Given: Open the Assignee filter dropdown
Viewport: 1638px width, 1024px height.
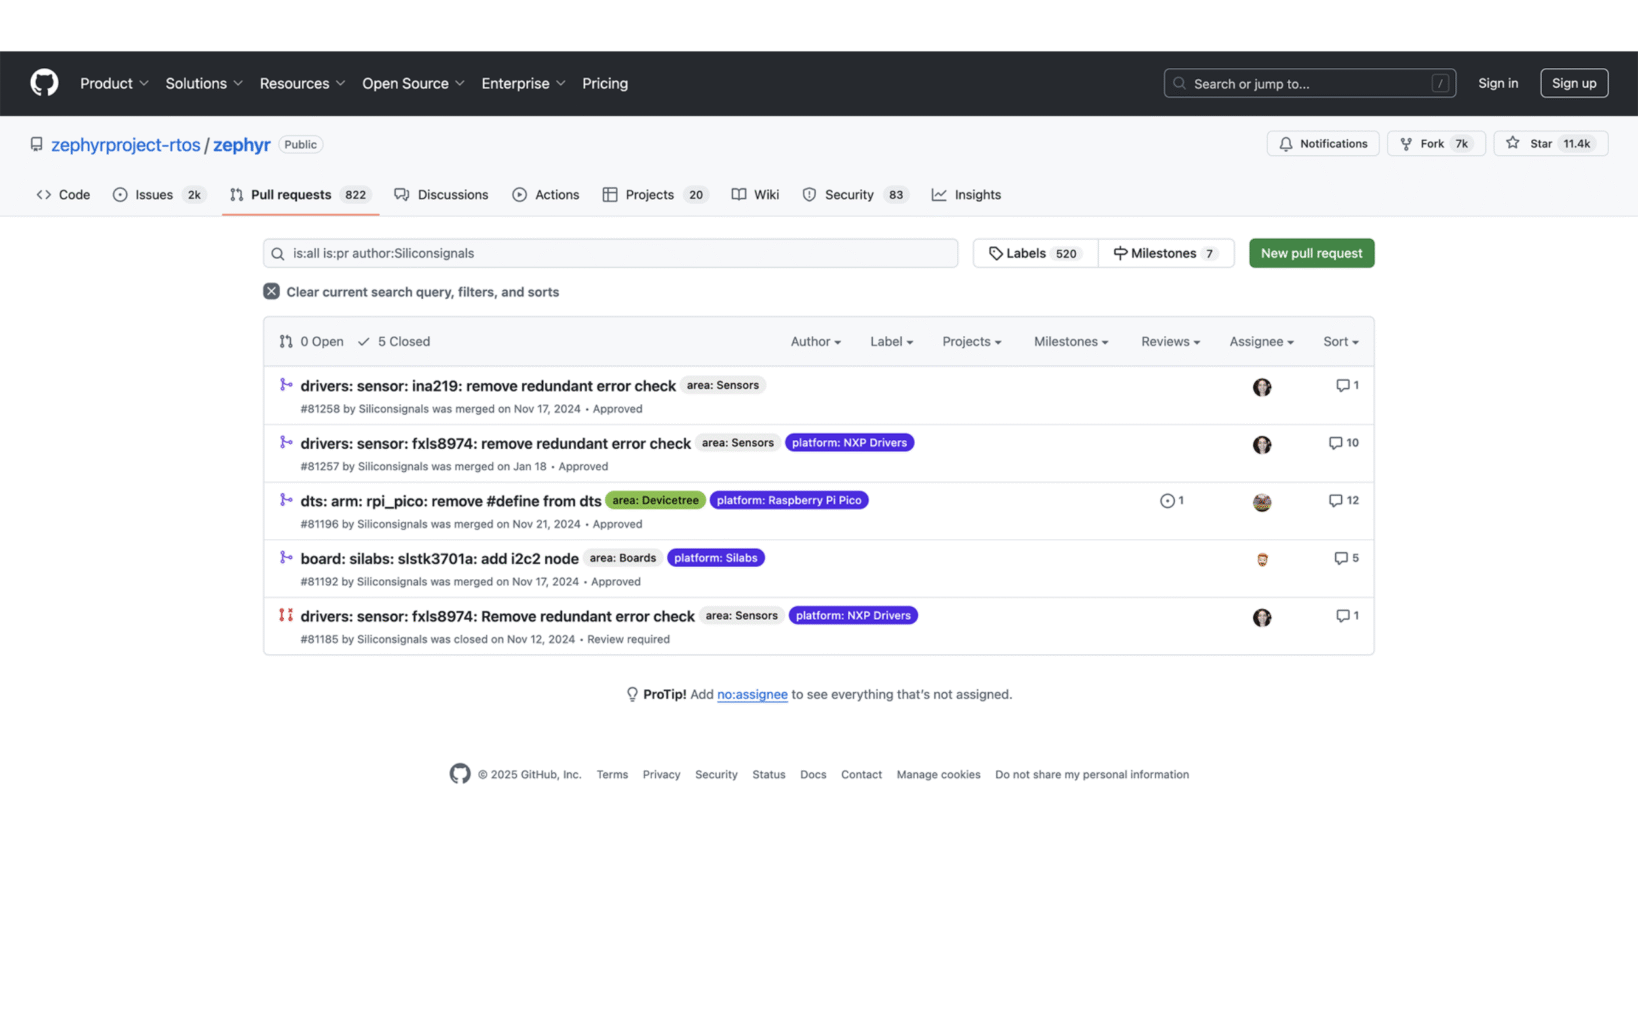Looking at the screenshot, I should coord(1261,342).
